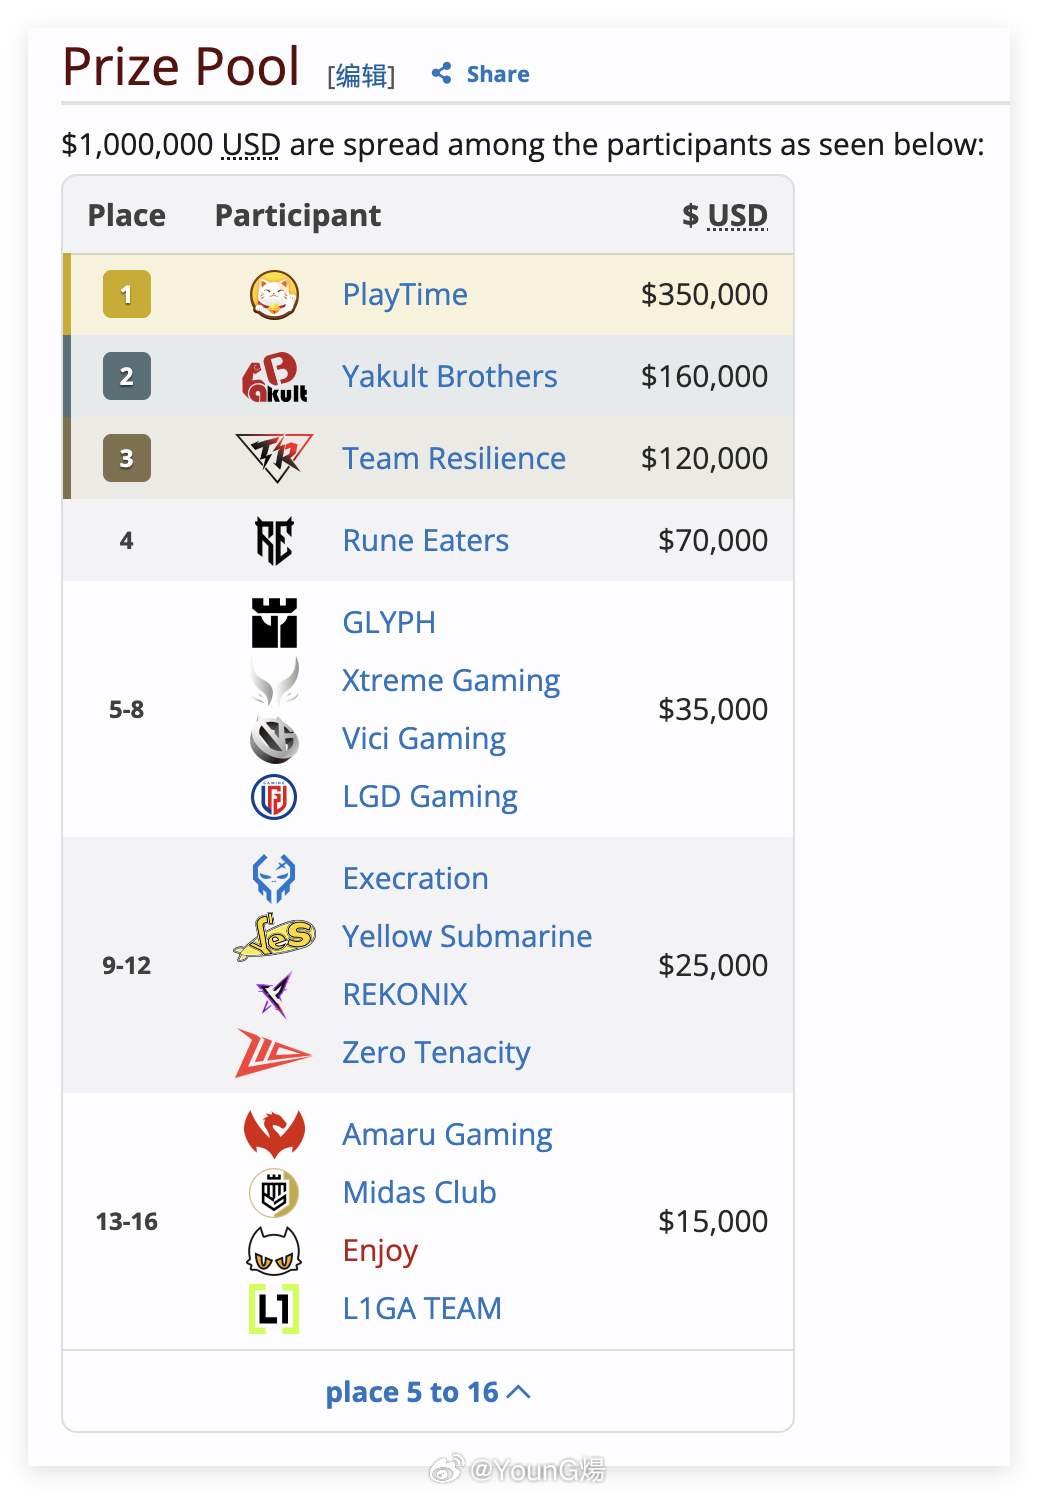Collapse the place 5 to 16 rows
1038x1494 pixels.
pos(427,1392)
